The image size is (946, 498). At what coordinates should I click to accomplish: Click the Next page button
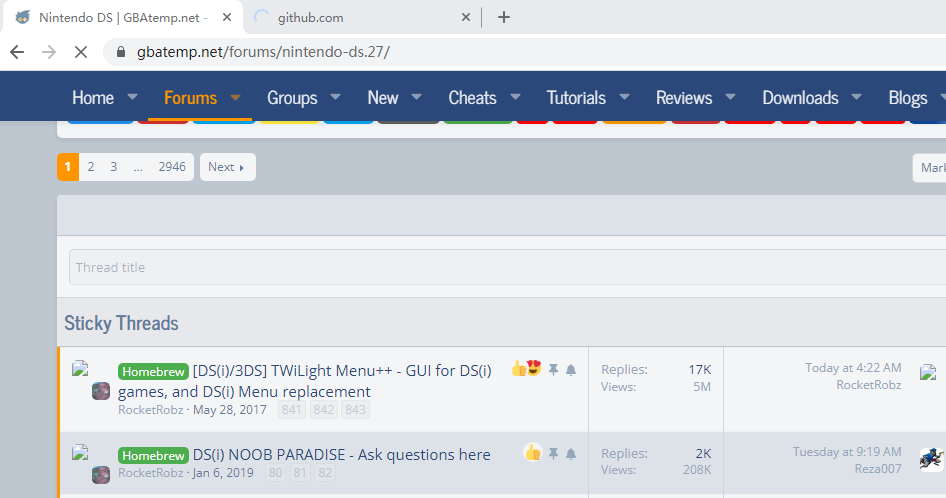pyautogui.click(x=227, y=167)
